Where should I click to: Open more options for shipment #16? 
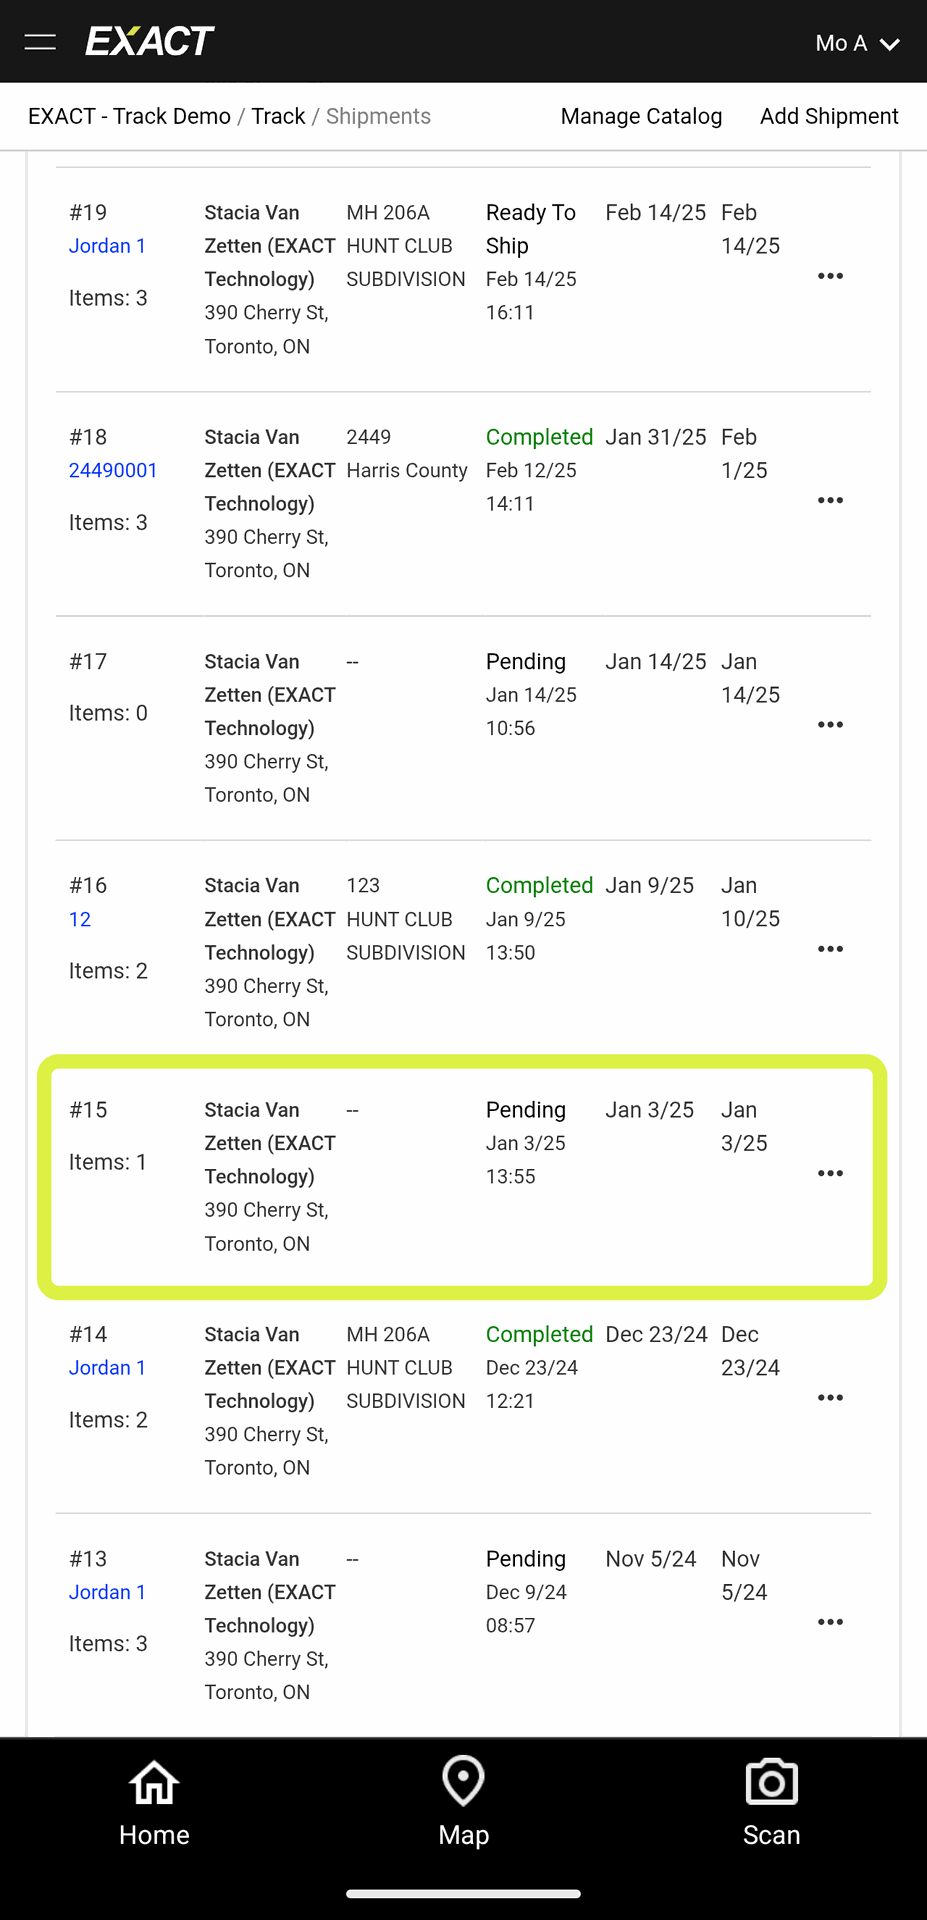click(830, 949)
